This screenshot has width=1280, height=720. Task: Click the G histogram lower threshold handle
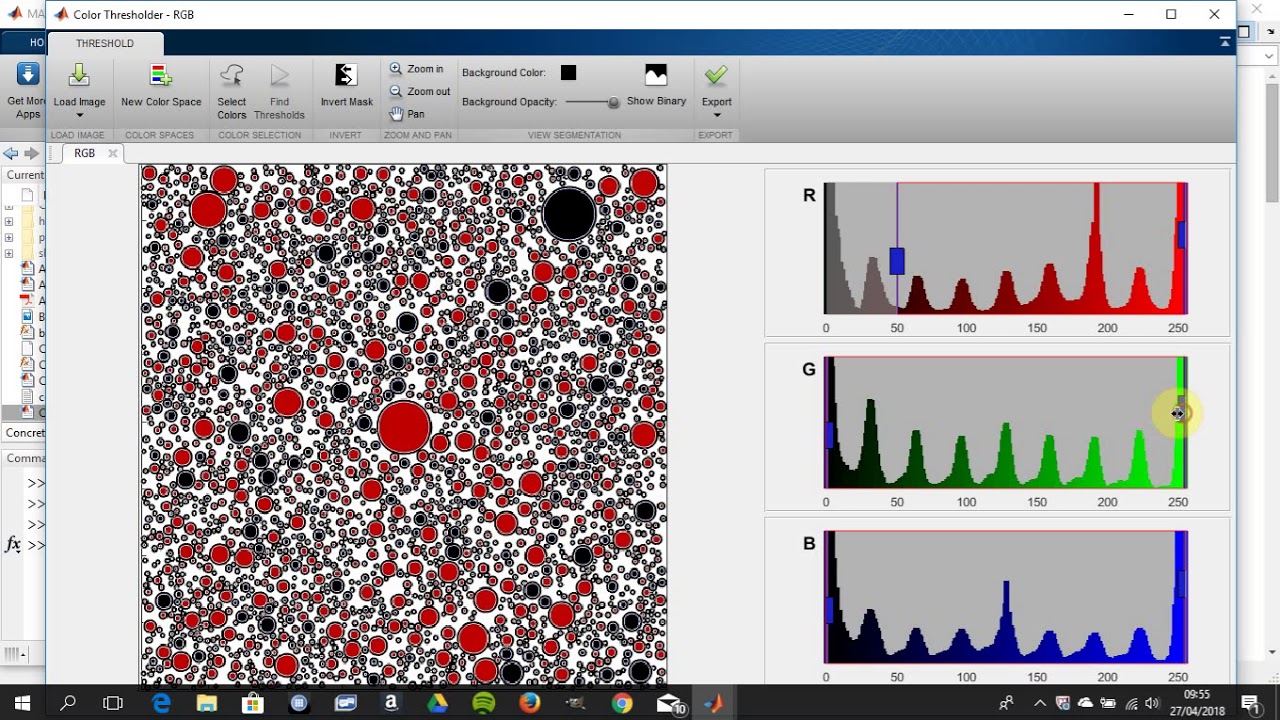829,435
